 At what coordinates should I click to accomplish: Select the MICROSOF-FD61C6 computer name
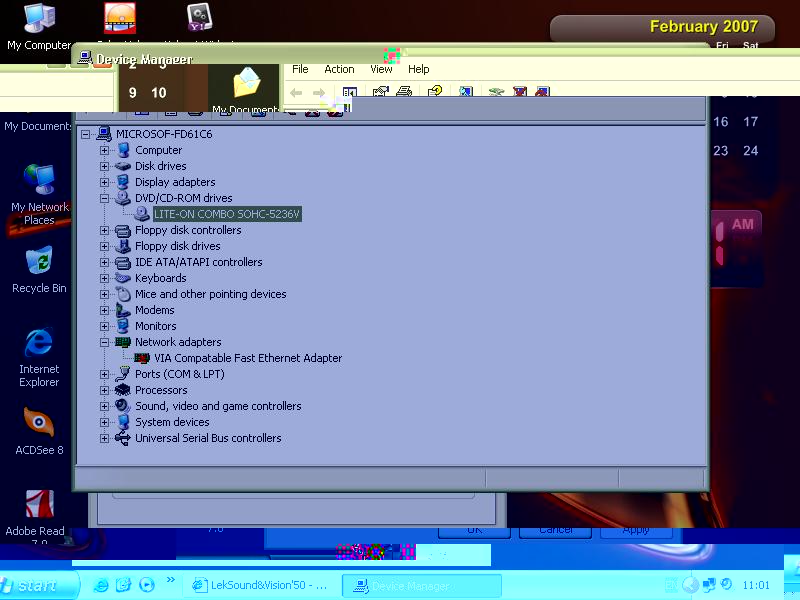click(164, 134)
